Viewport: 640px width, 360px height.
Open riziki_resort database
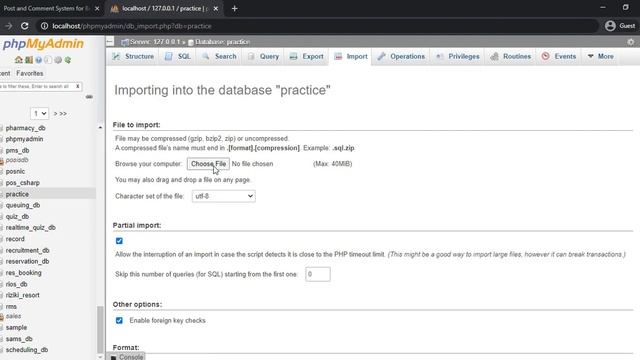[22, 295]
